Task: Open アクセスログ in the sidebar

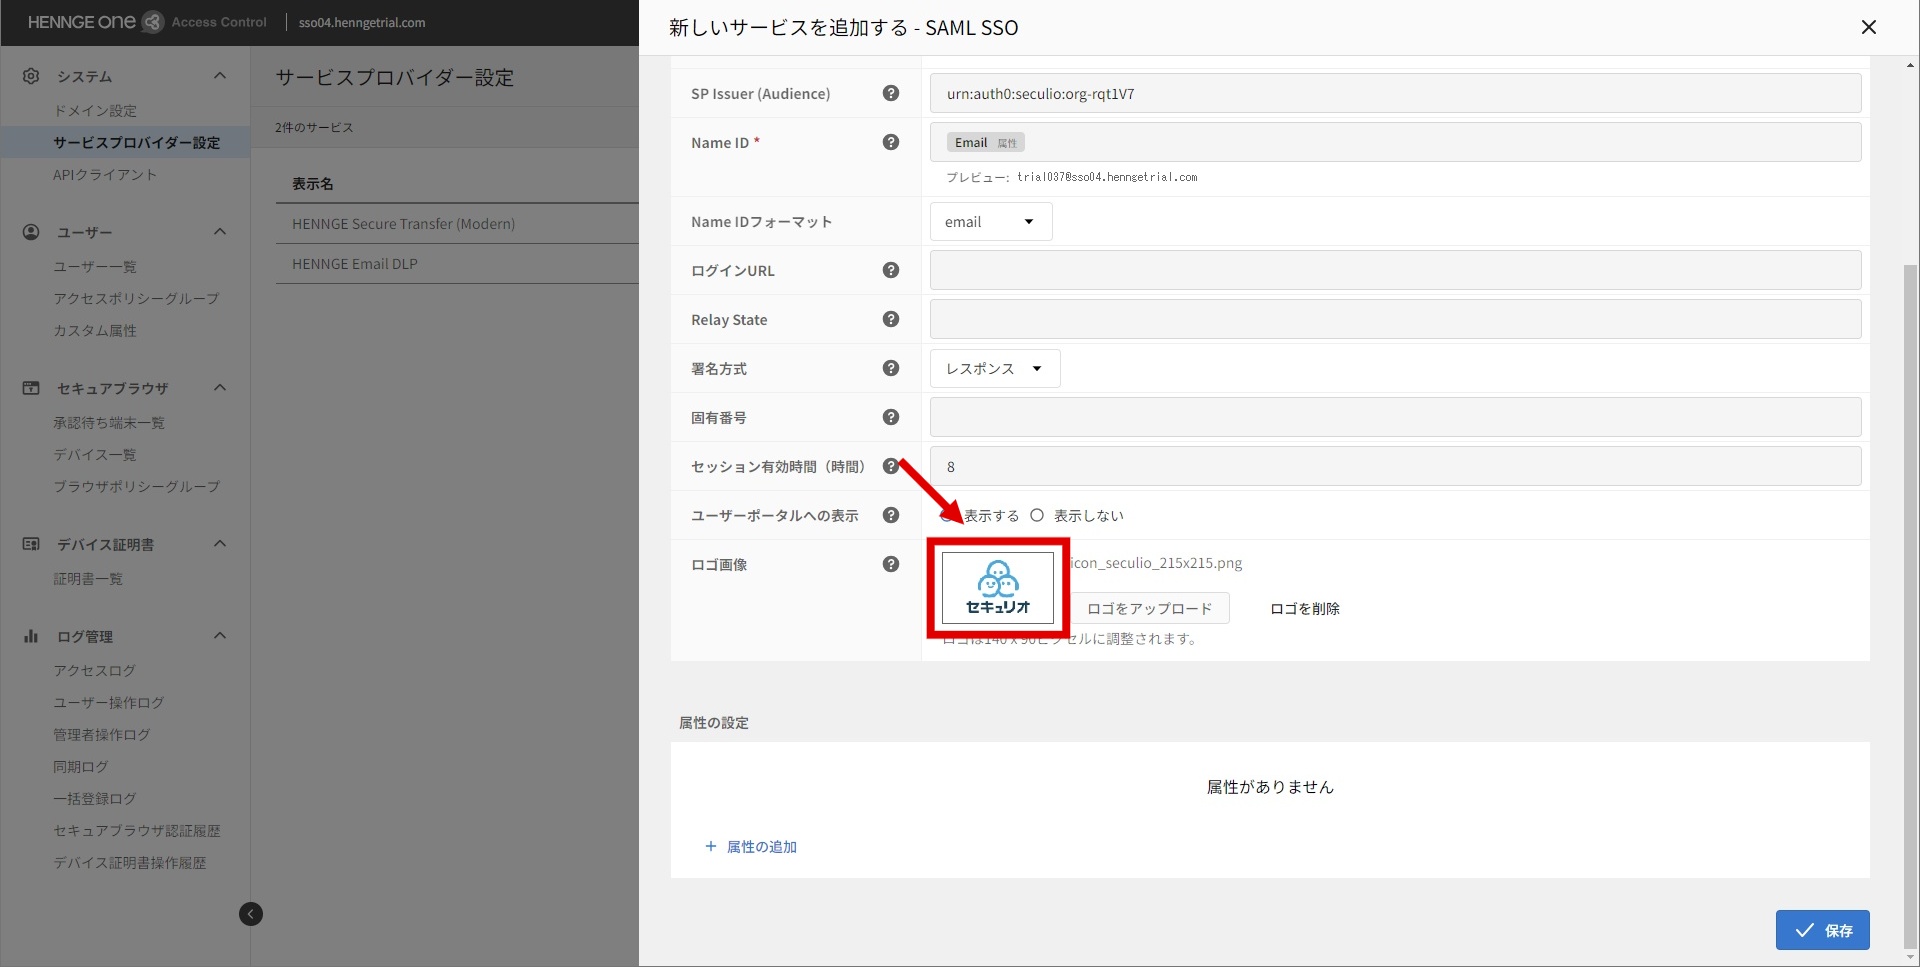Action: point(94,671)
